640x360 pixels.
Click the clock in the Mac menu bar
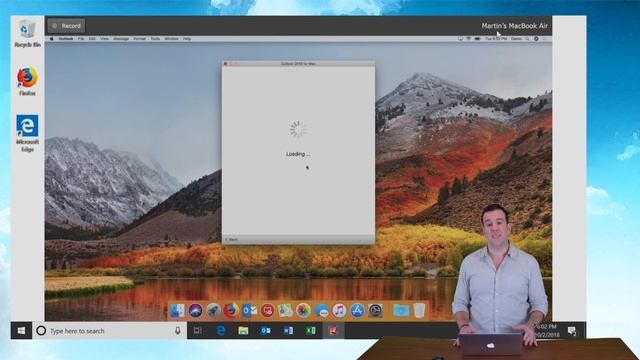pyautogui.click(x=496, y=39)
